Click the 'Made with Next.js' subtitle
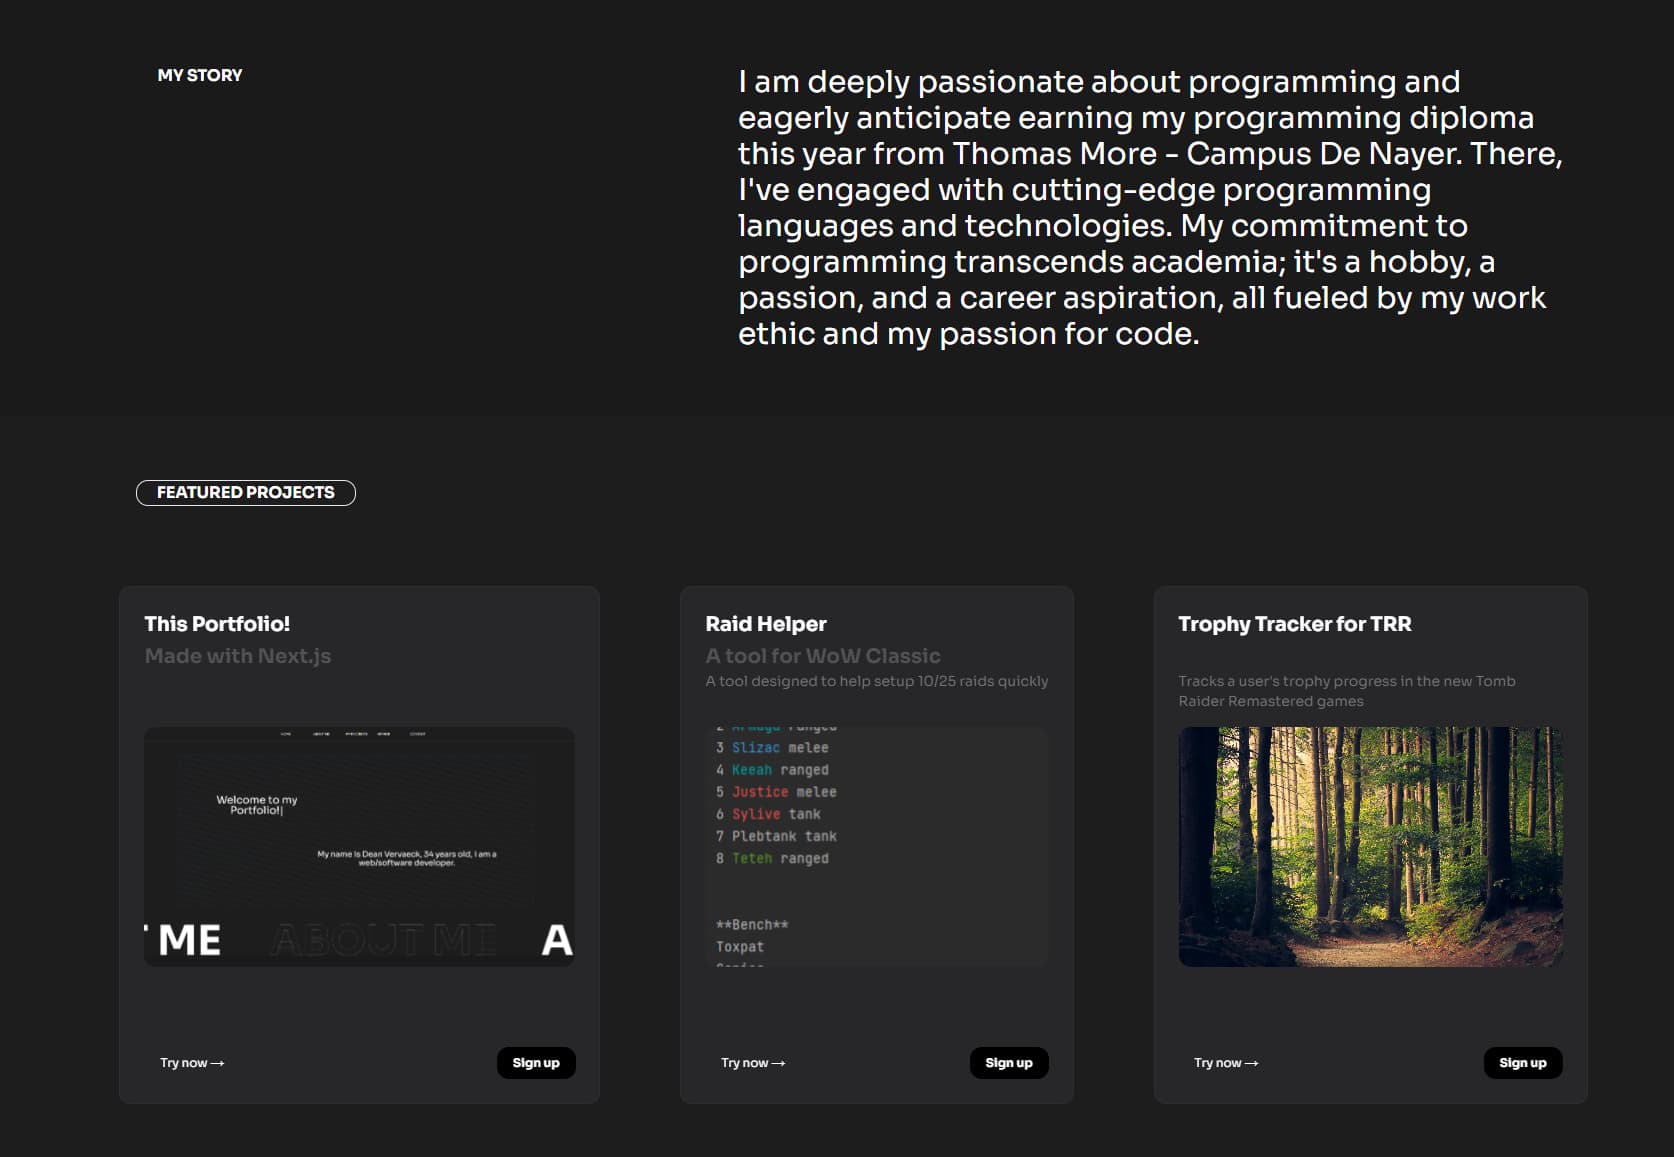This screenshot has height=1157, width=1674. click(238, 656)
